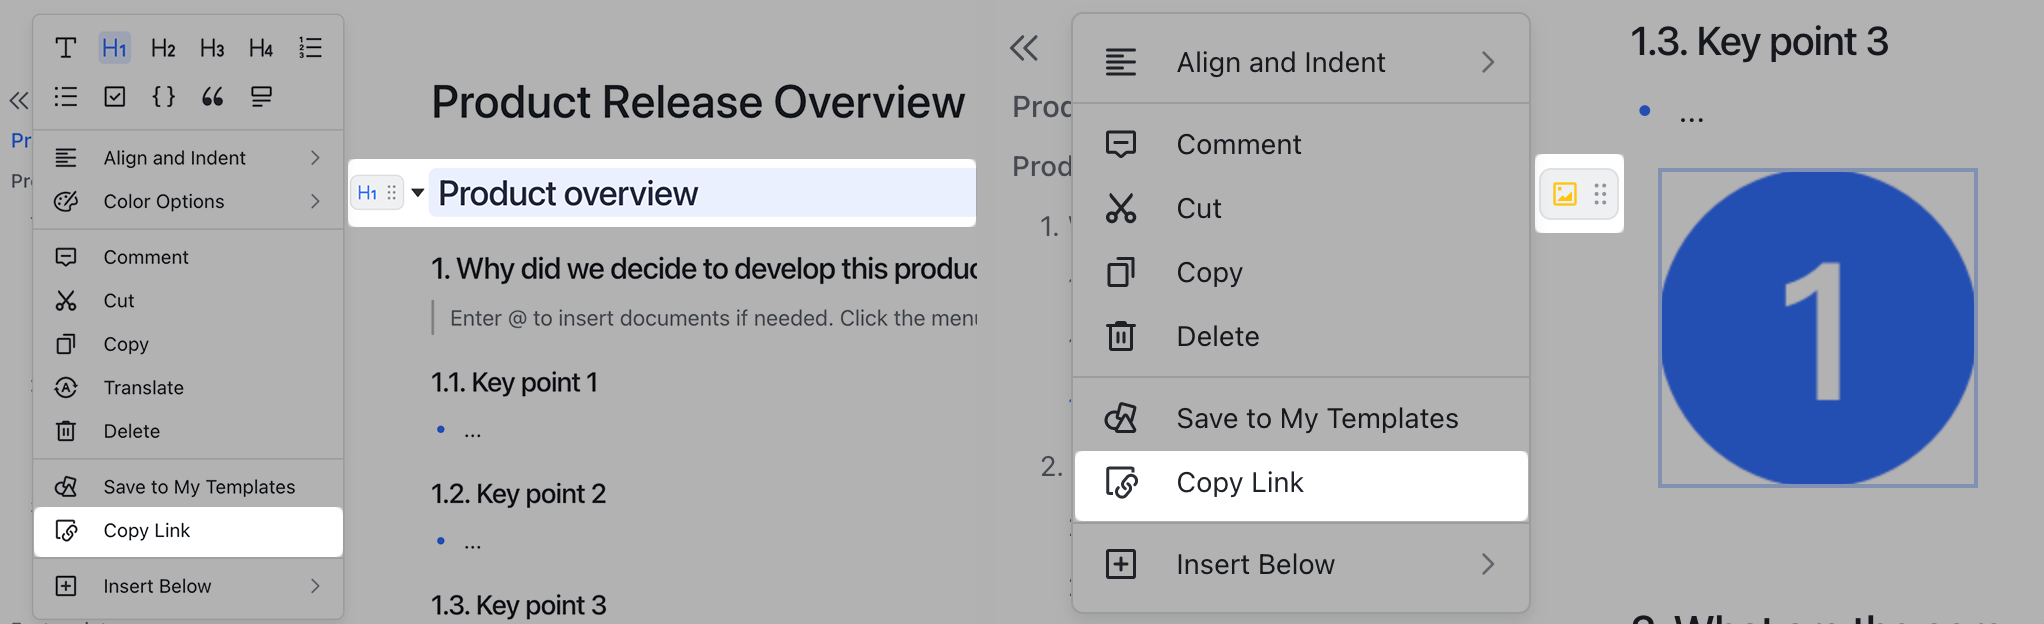Apply Heading 3 style
The image size is (2044, 624).
point(212,47)
